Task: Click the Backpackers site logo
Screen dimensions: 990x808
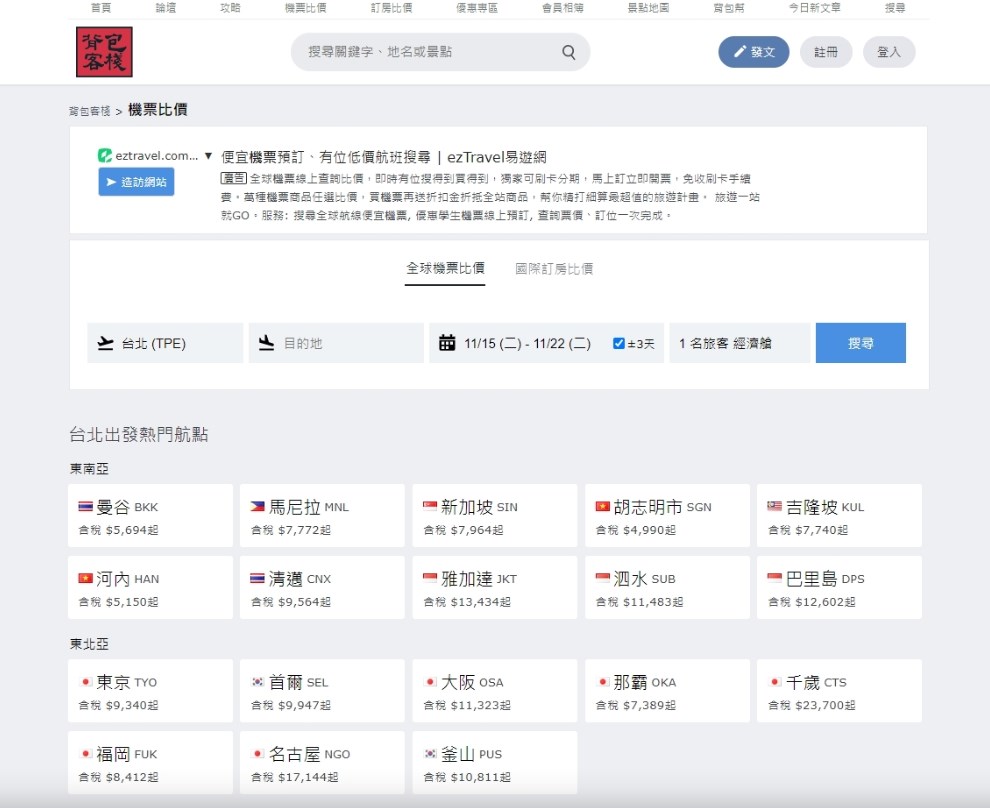Action: point(104,52)
